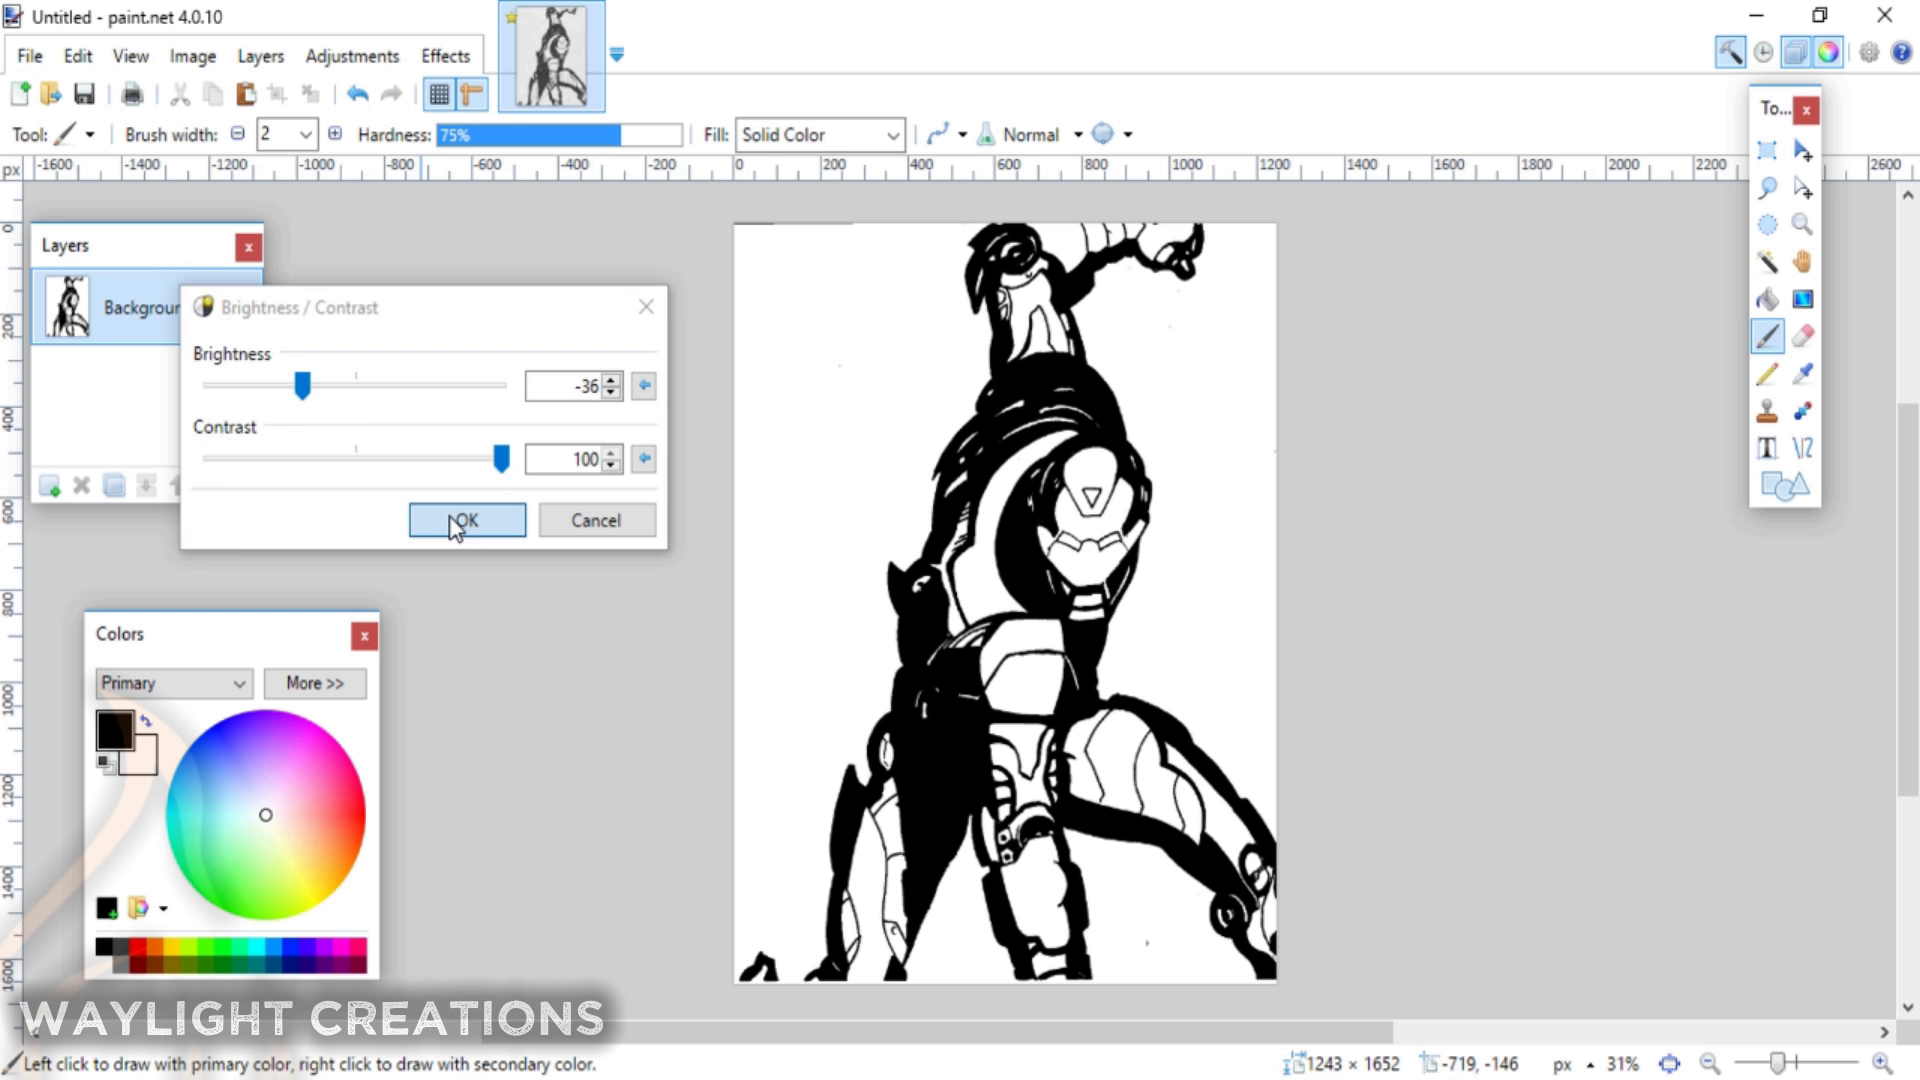Reset Brightness value with arrow button
This screenshot has height=1080, width=1920.
pyautogui.click(x=644, y=385)
